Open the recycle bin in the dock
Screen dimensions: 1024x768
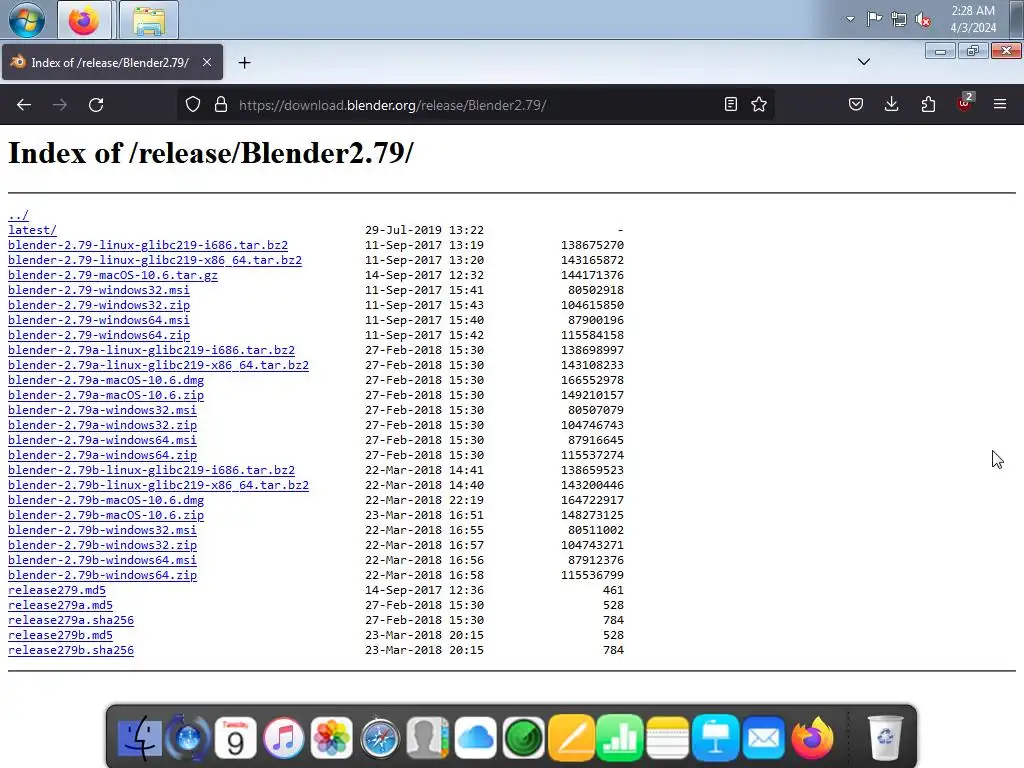[885, 739]
